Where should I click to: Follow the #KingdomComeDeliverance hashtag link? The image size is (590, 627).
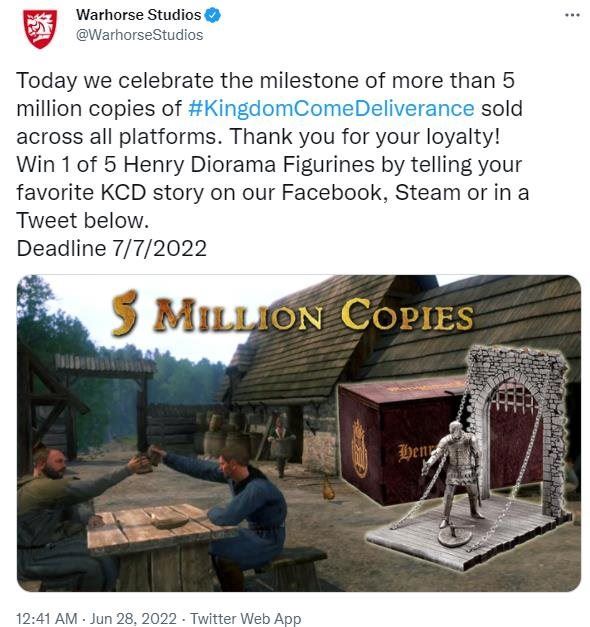(331, 108)
